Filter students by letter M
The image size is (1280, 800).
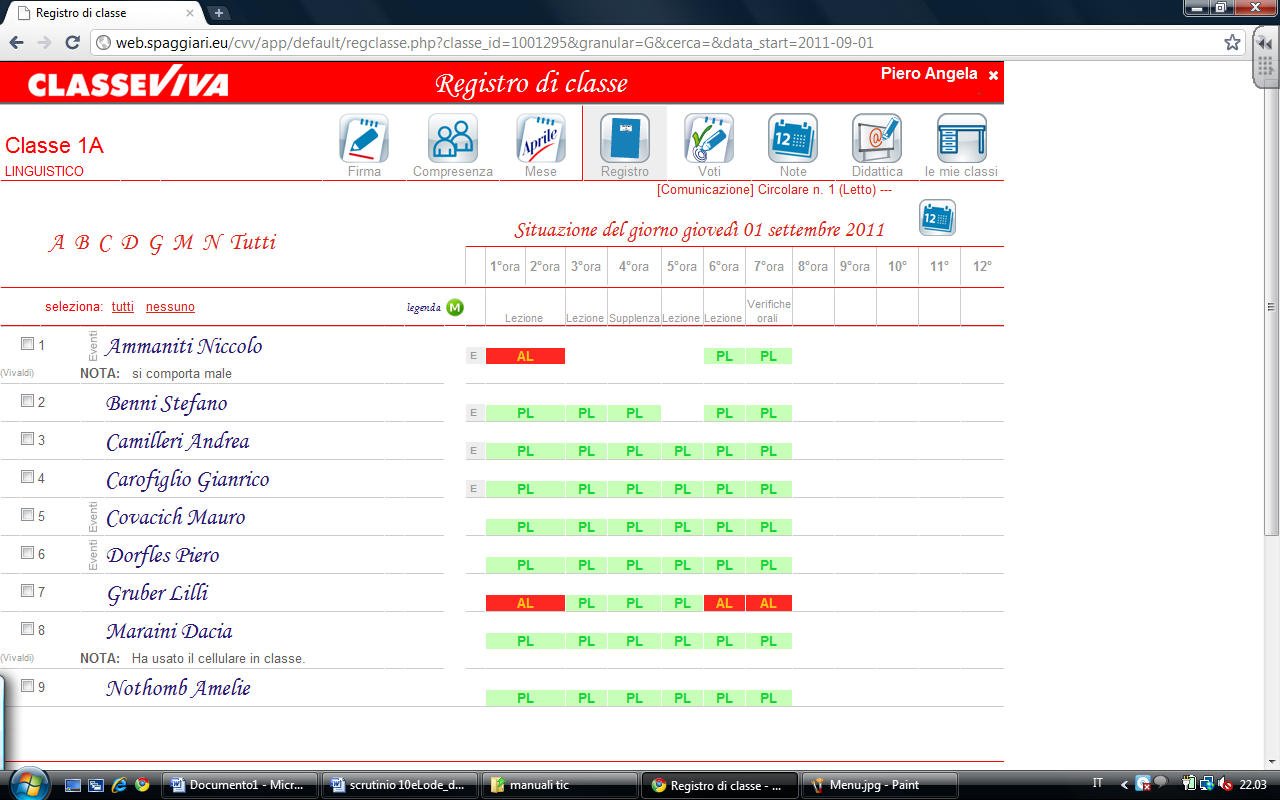click(182, 243)
